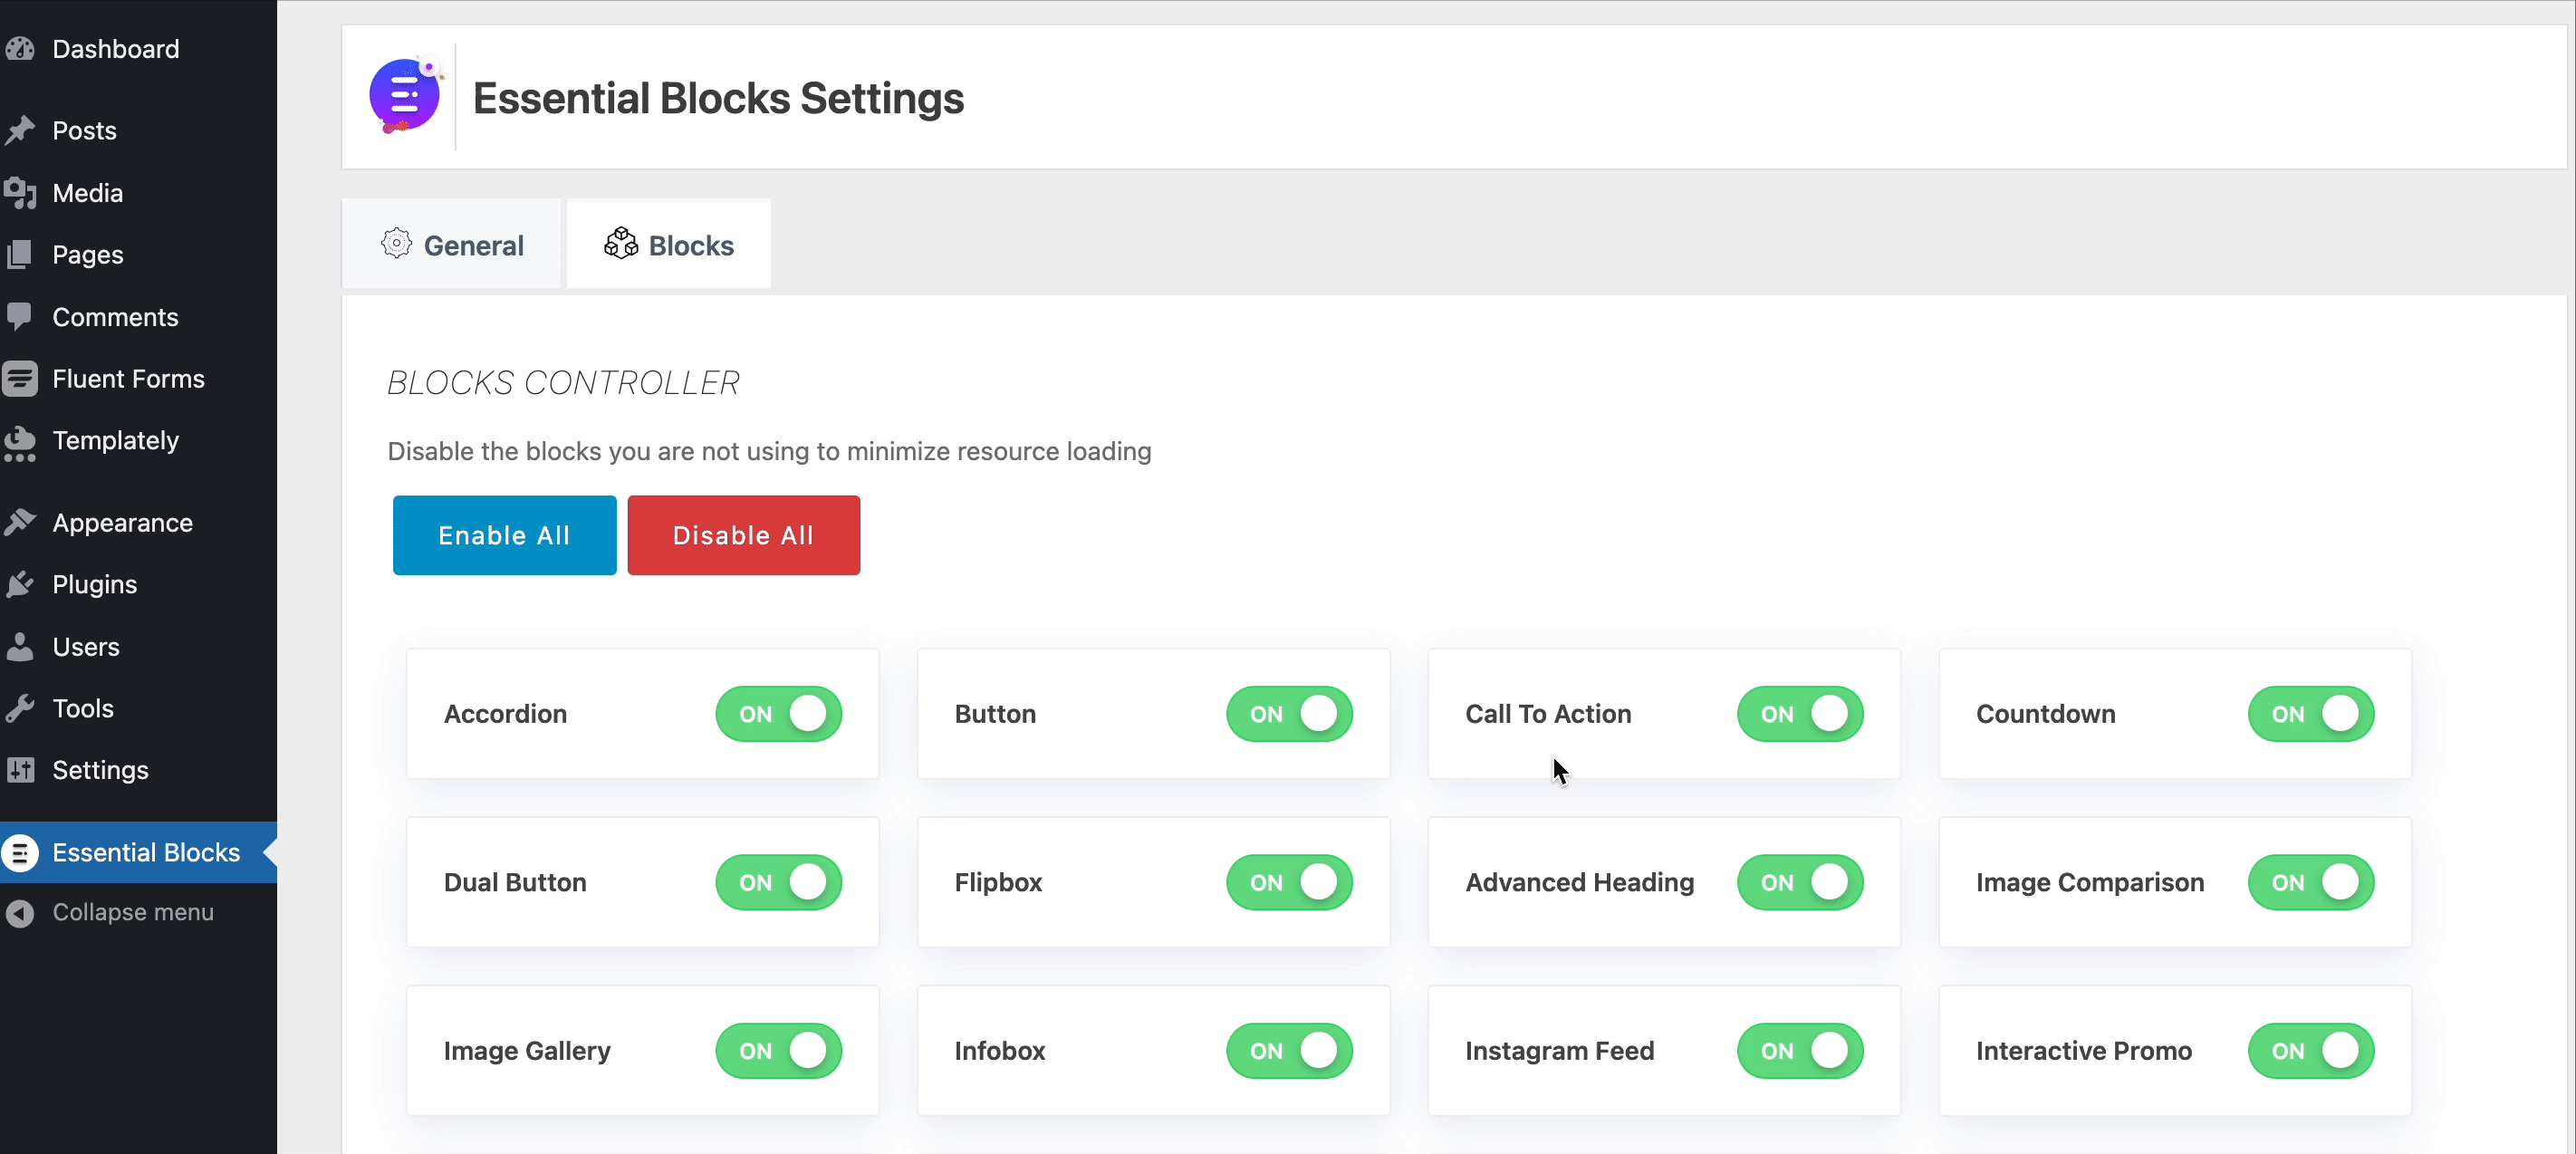
Task: Click the Image Gallery label
Action: 527,1050
